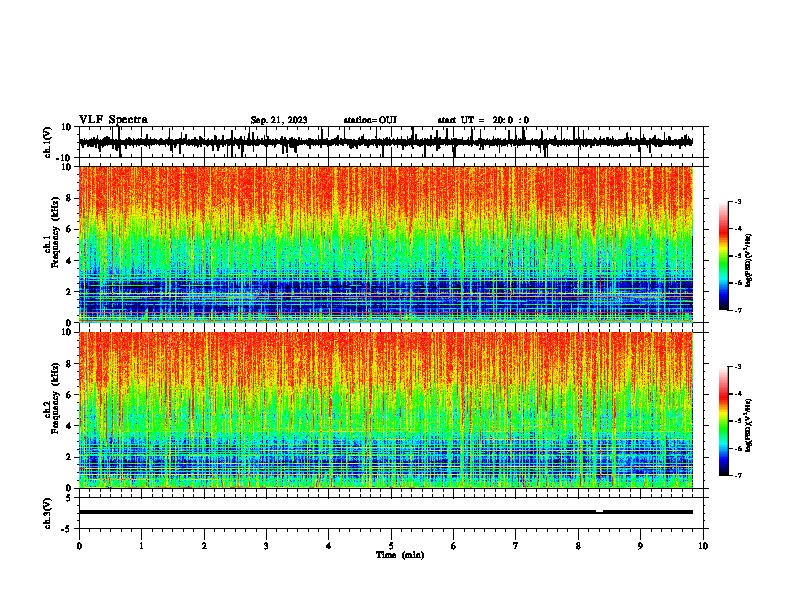Click the "-10" tick on ch.1(V) axis
Image resolution: width=792 pixels, height=612 pixels.
click(65, 158)
